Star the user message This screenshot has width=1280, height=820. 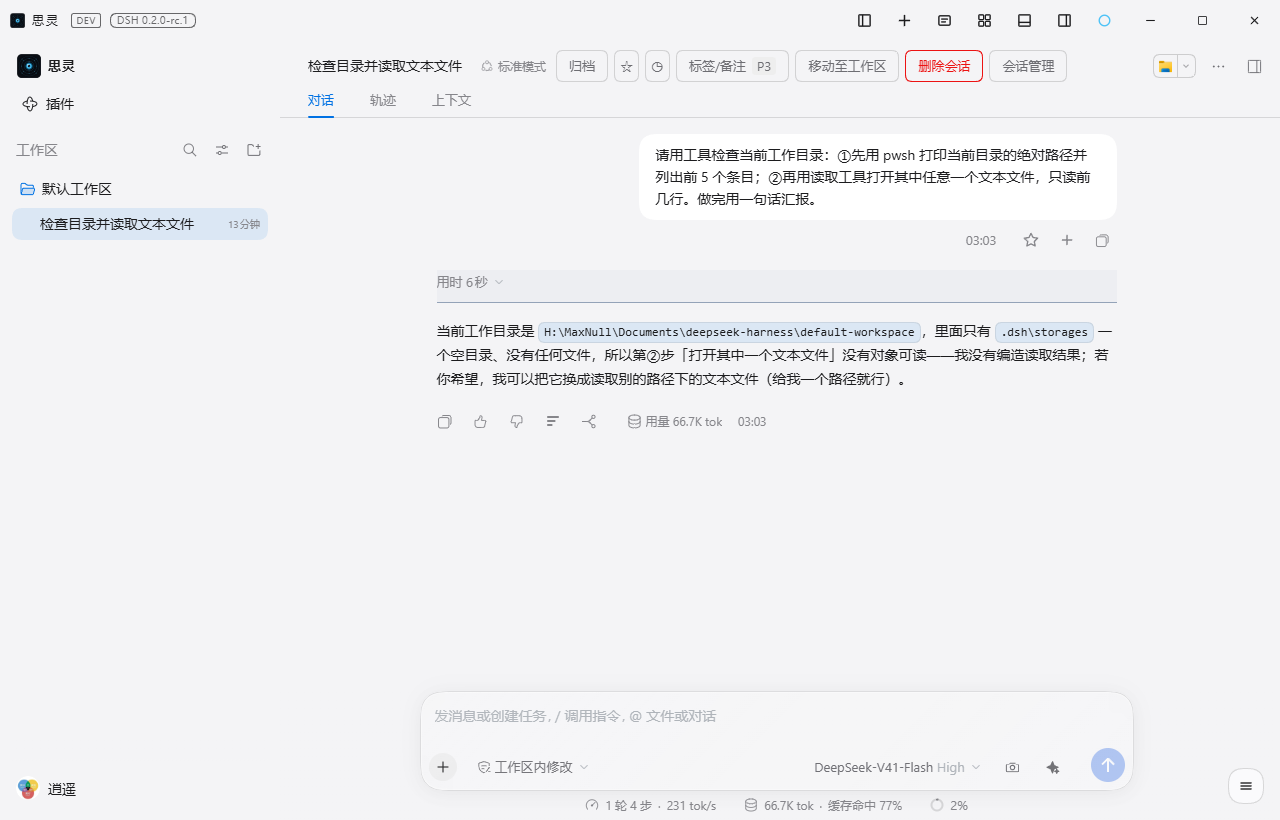(1031, 240)
